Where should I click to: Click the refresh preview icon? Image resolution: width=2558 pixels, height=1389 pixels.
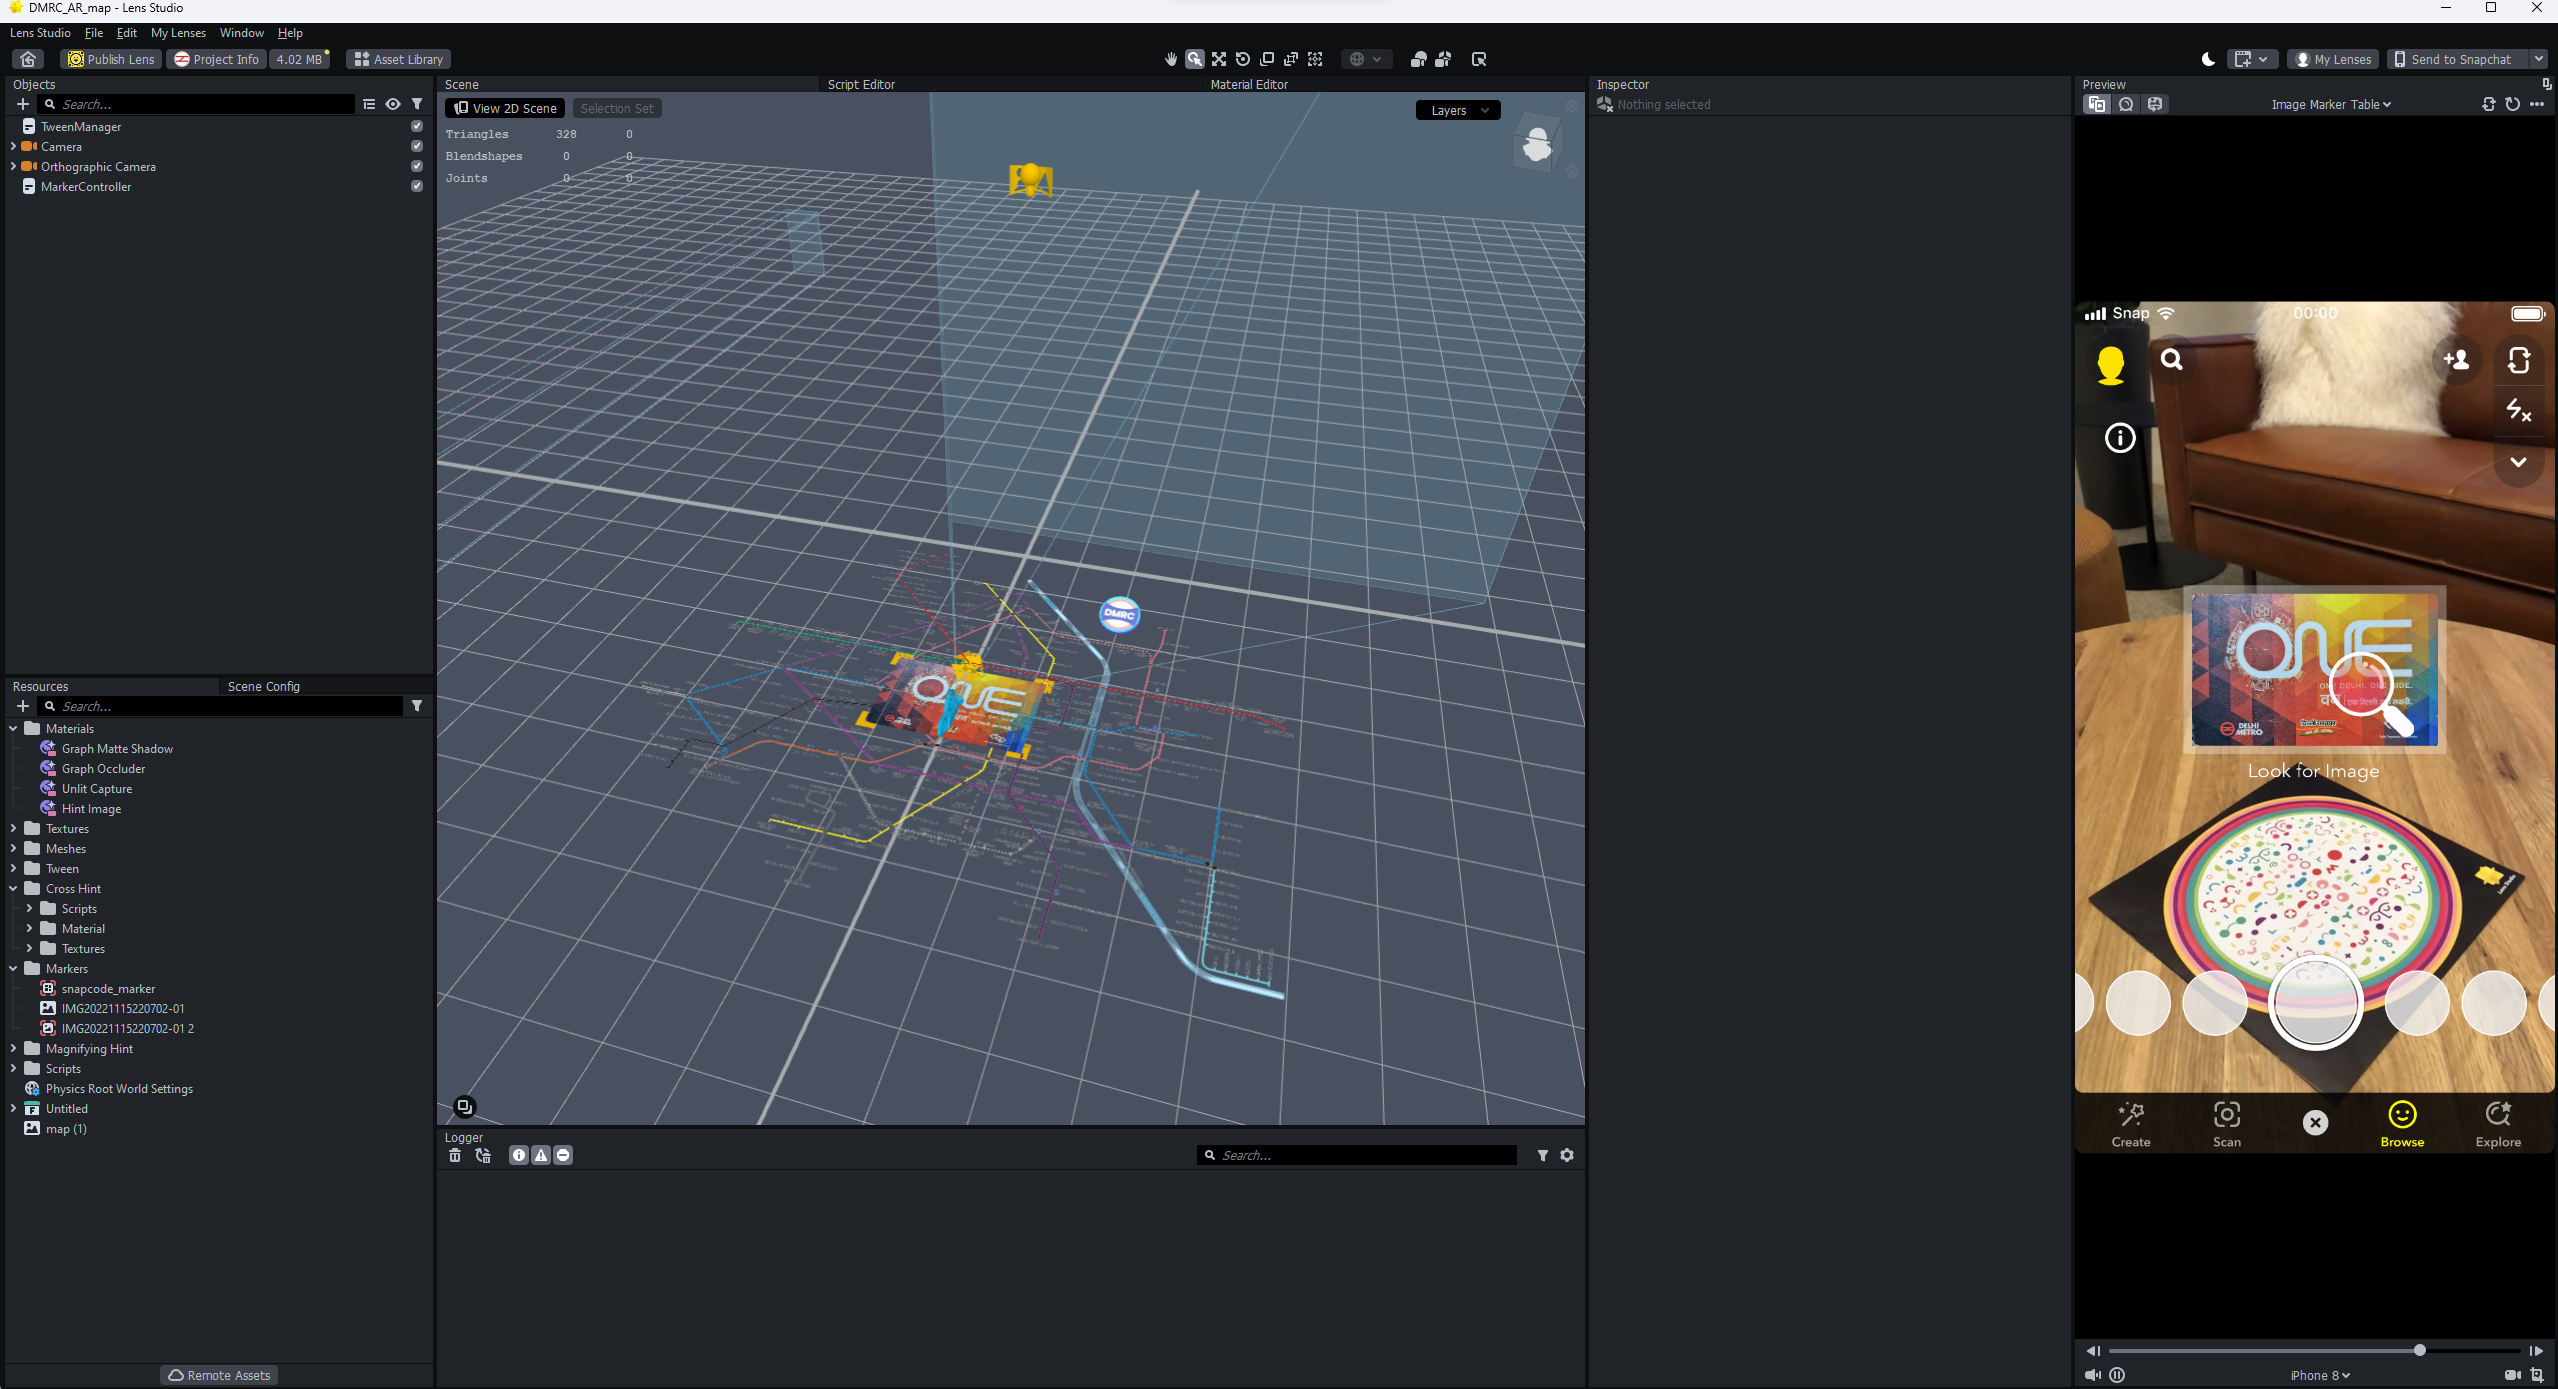pyautogui.click(x=2512, y=104)
